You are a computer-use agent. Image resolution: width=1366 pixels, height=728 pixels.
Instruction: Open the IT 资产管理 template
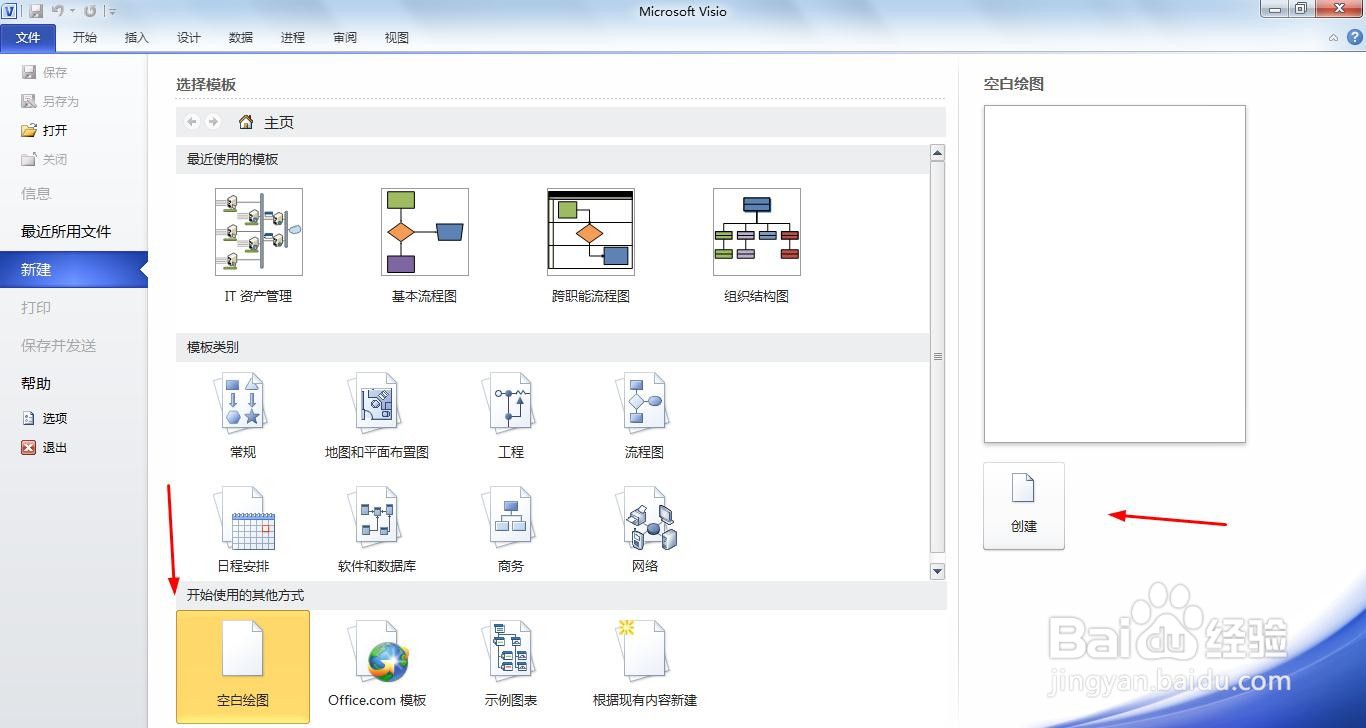tap(259, 246)
